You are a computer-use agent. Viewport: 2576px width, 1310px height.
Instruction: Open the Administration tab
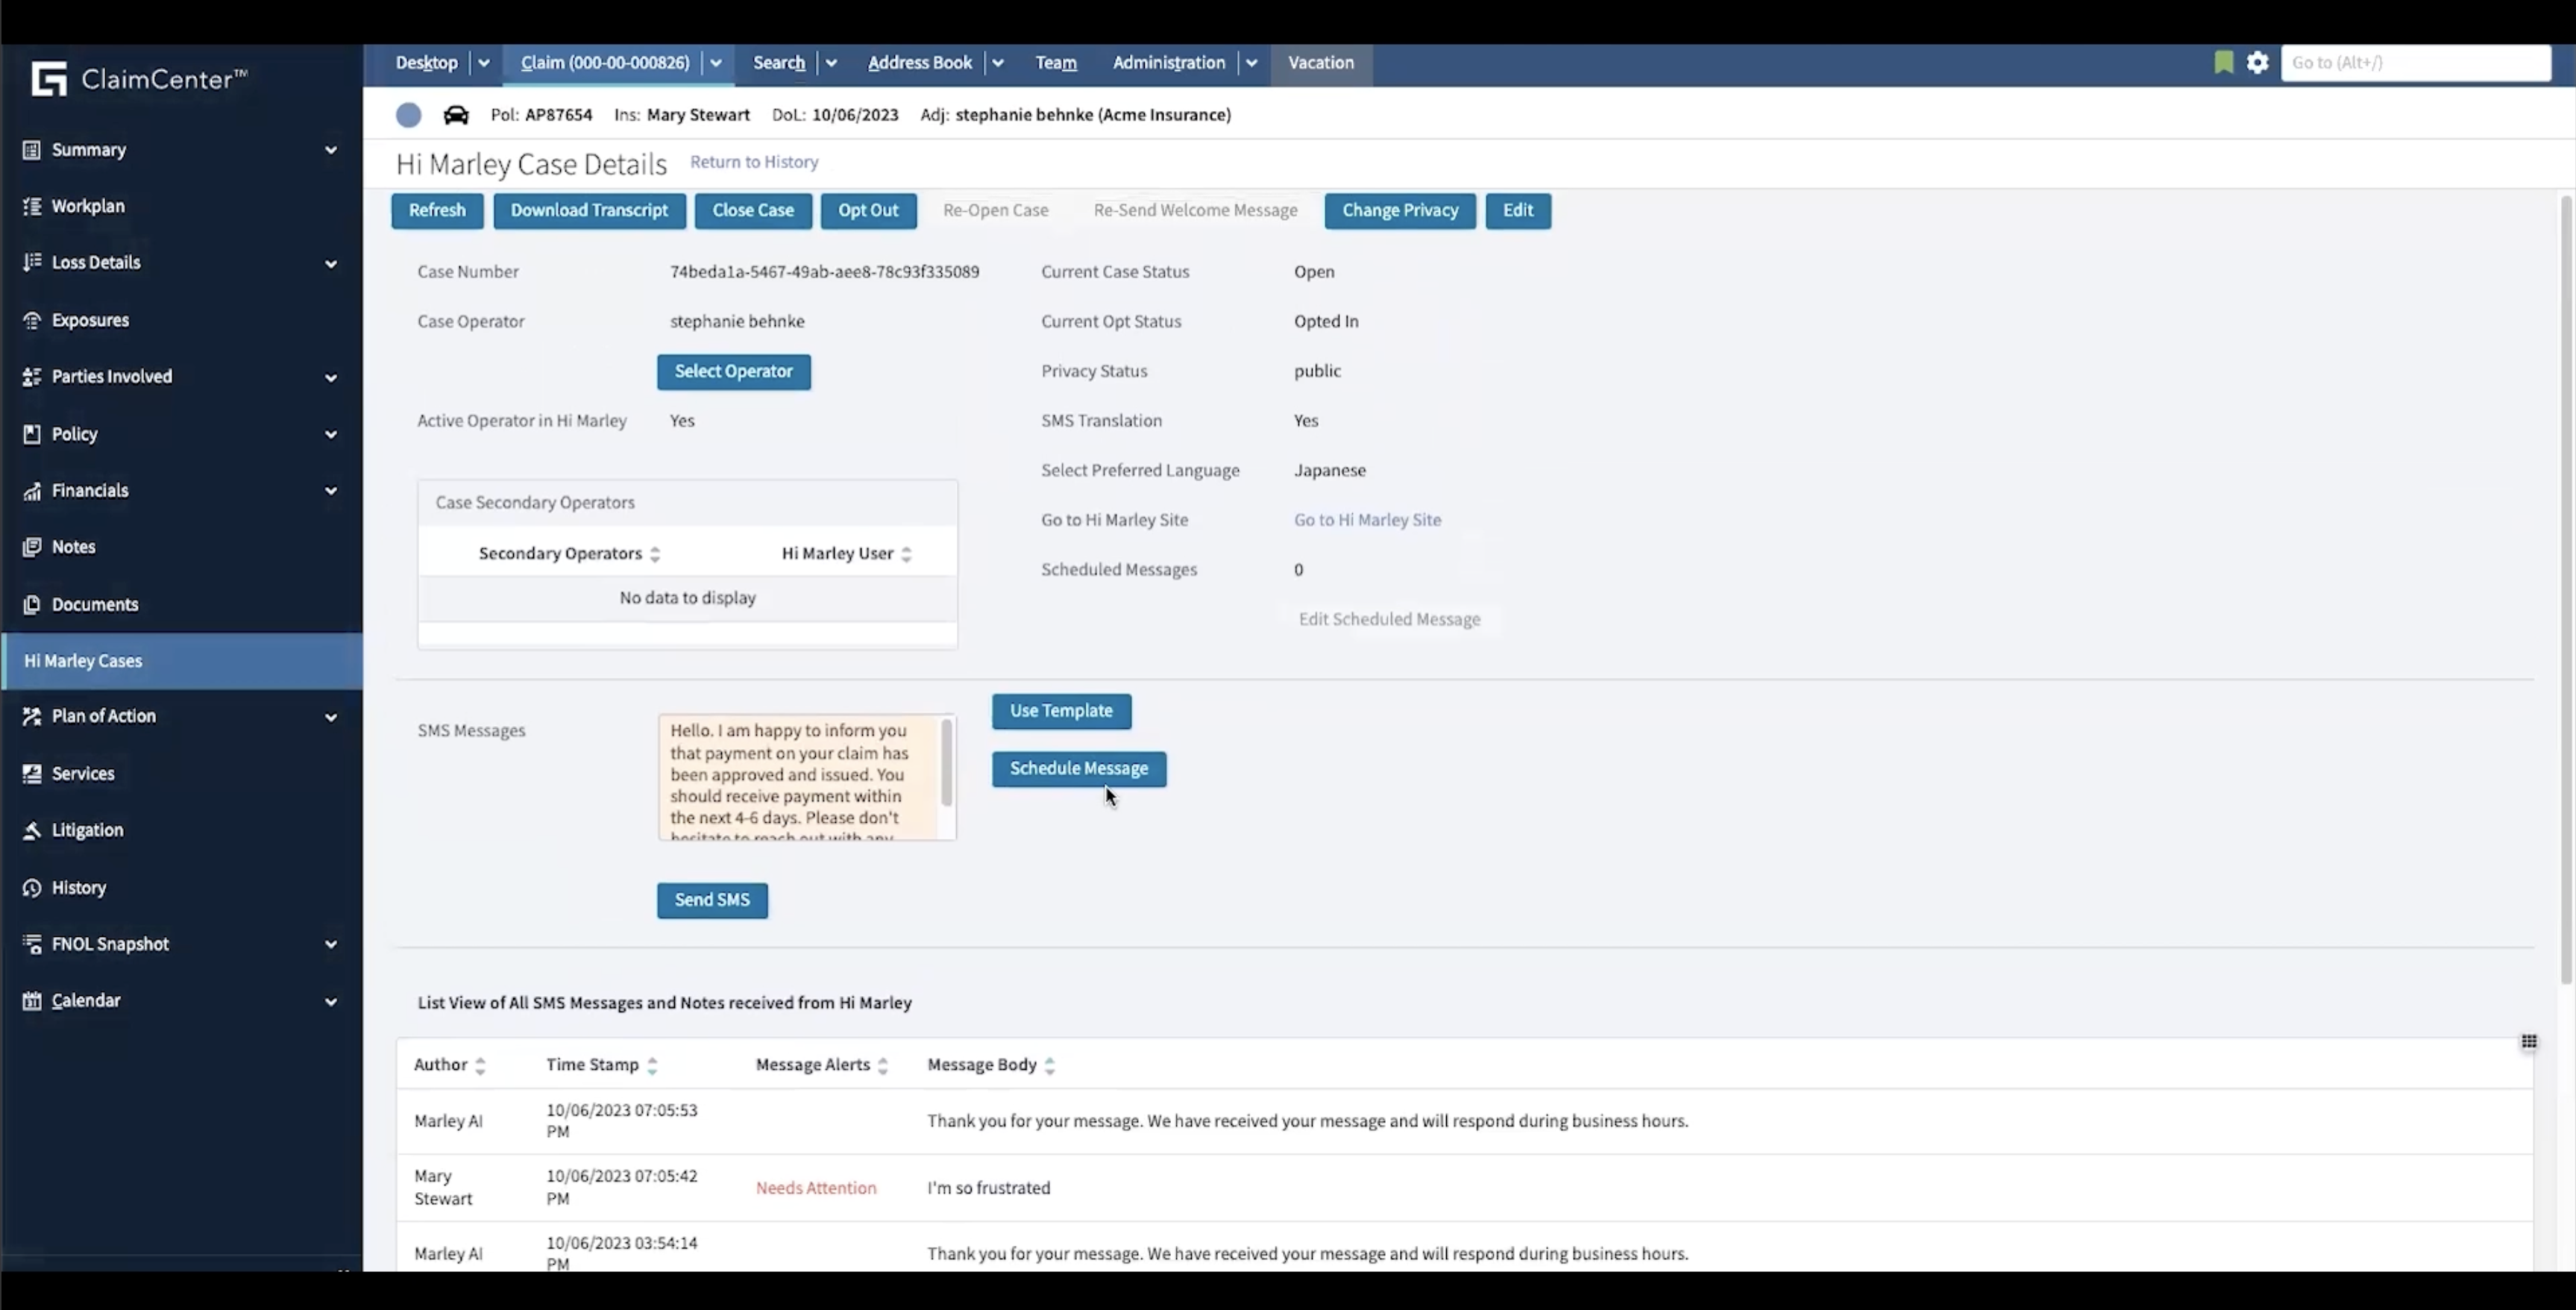pyautogui.click(x=1168, y=63)
